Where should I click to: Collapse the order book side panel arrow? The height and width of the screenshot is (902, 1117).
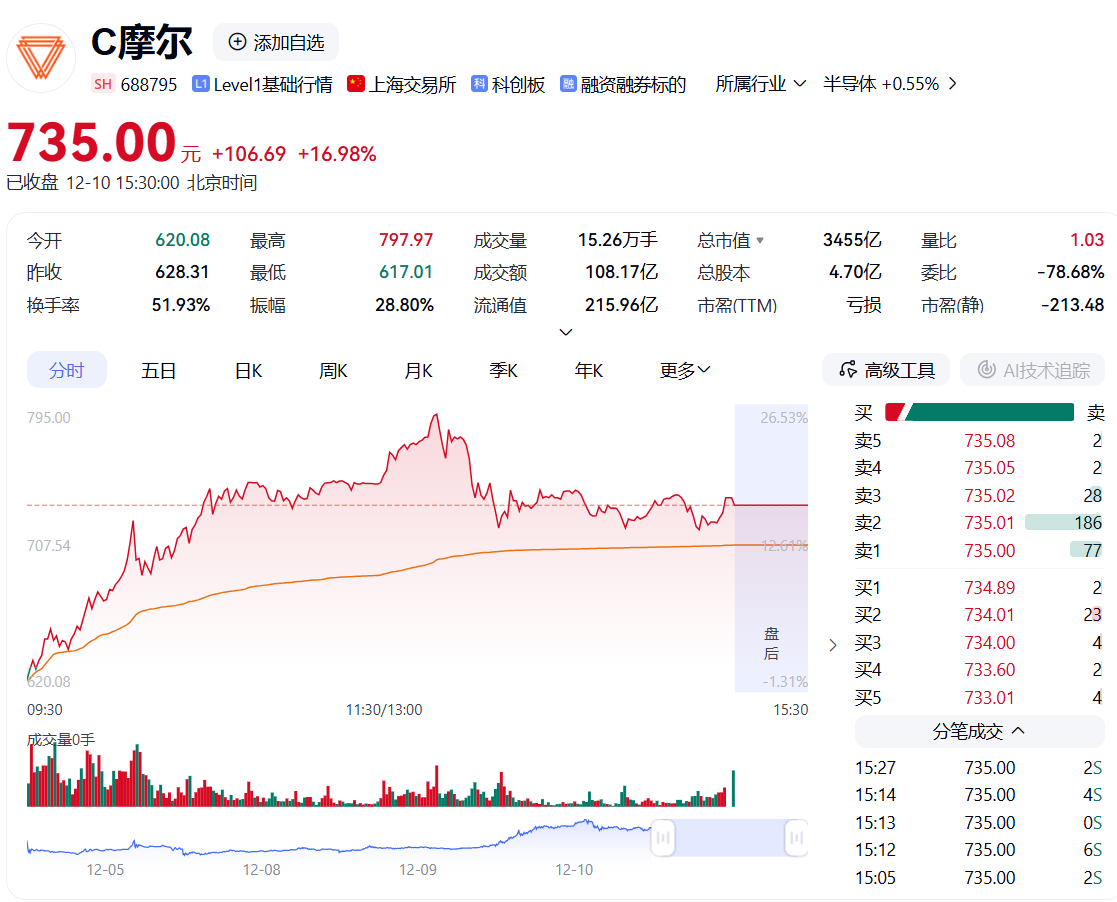(x=833, y=645)
